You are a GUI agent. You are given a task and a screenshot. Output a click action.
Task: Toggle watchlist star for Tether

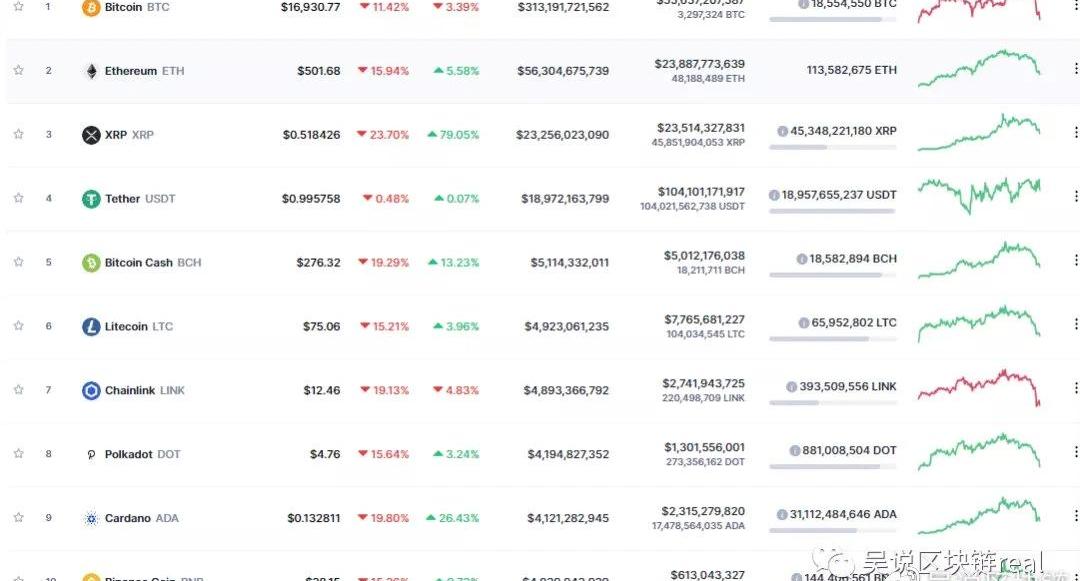[19, 198]
